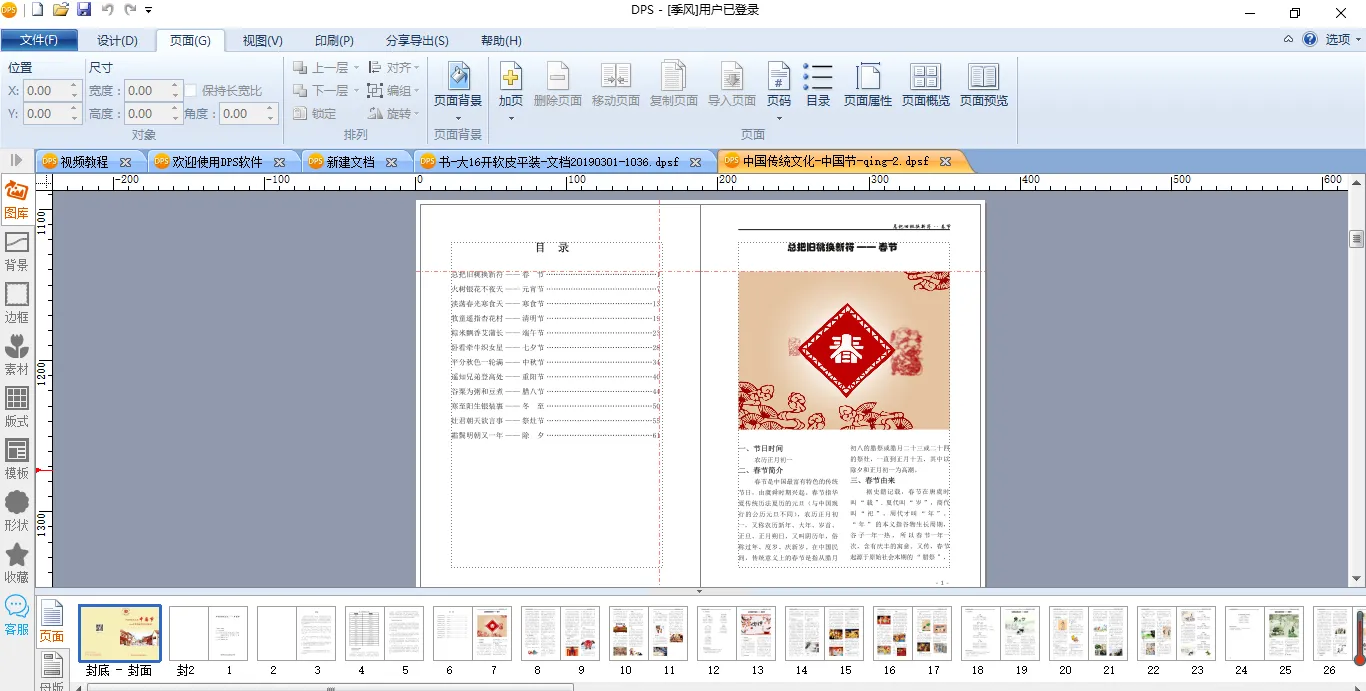Expand the 上一层 layer dropdown arrow
This screenshot has height=691, width=1366.
[x=356, y=68]
